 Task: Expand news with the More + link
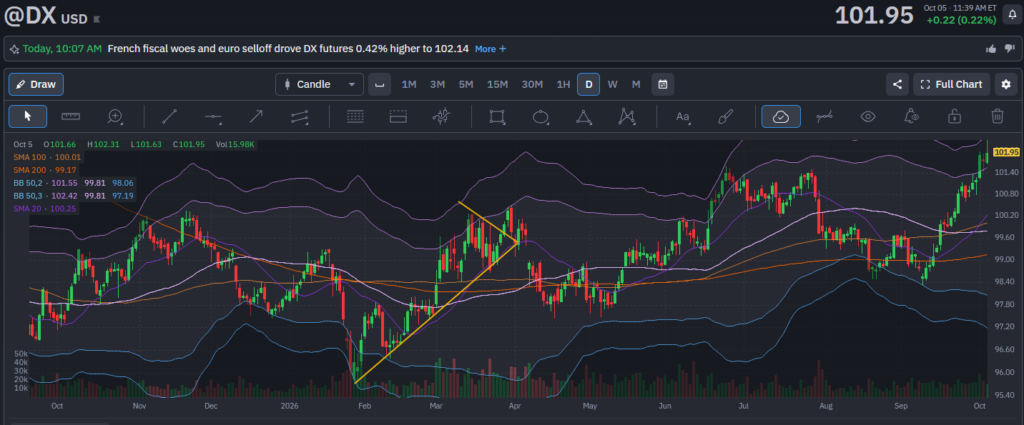pyautogui.click(x=490, y=49)
